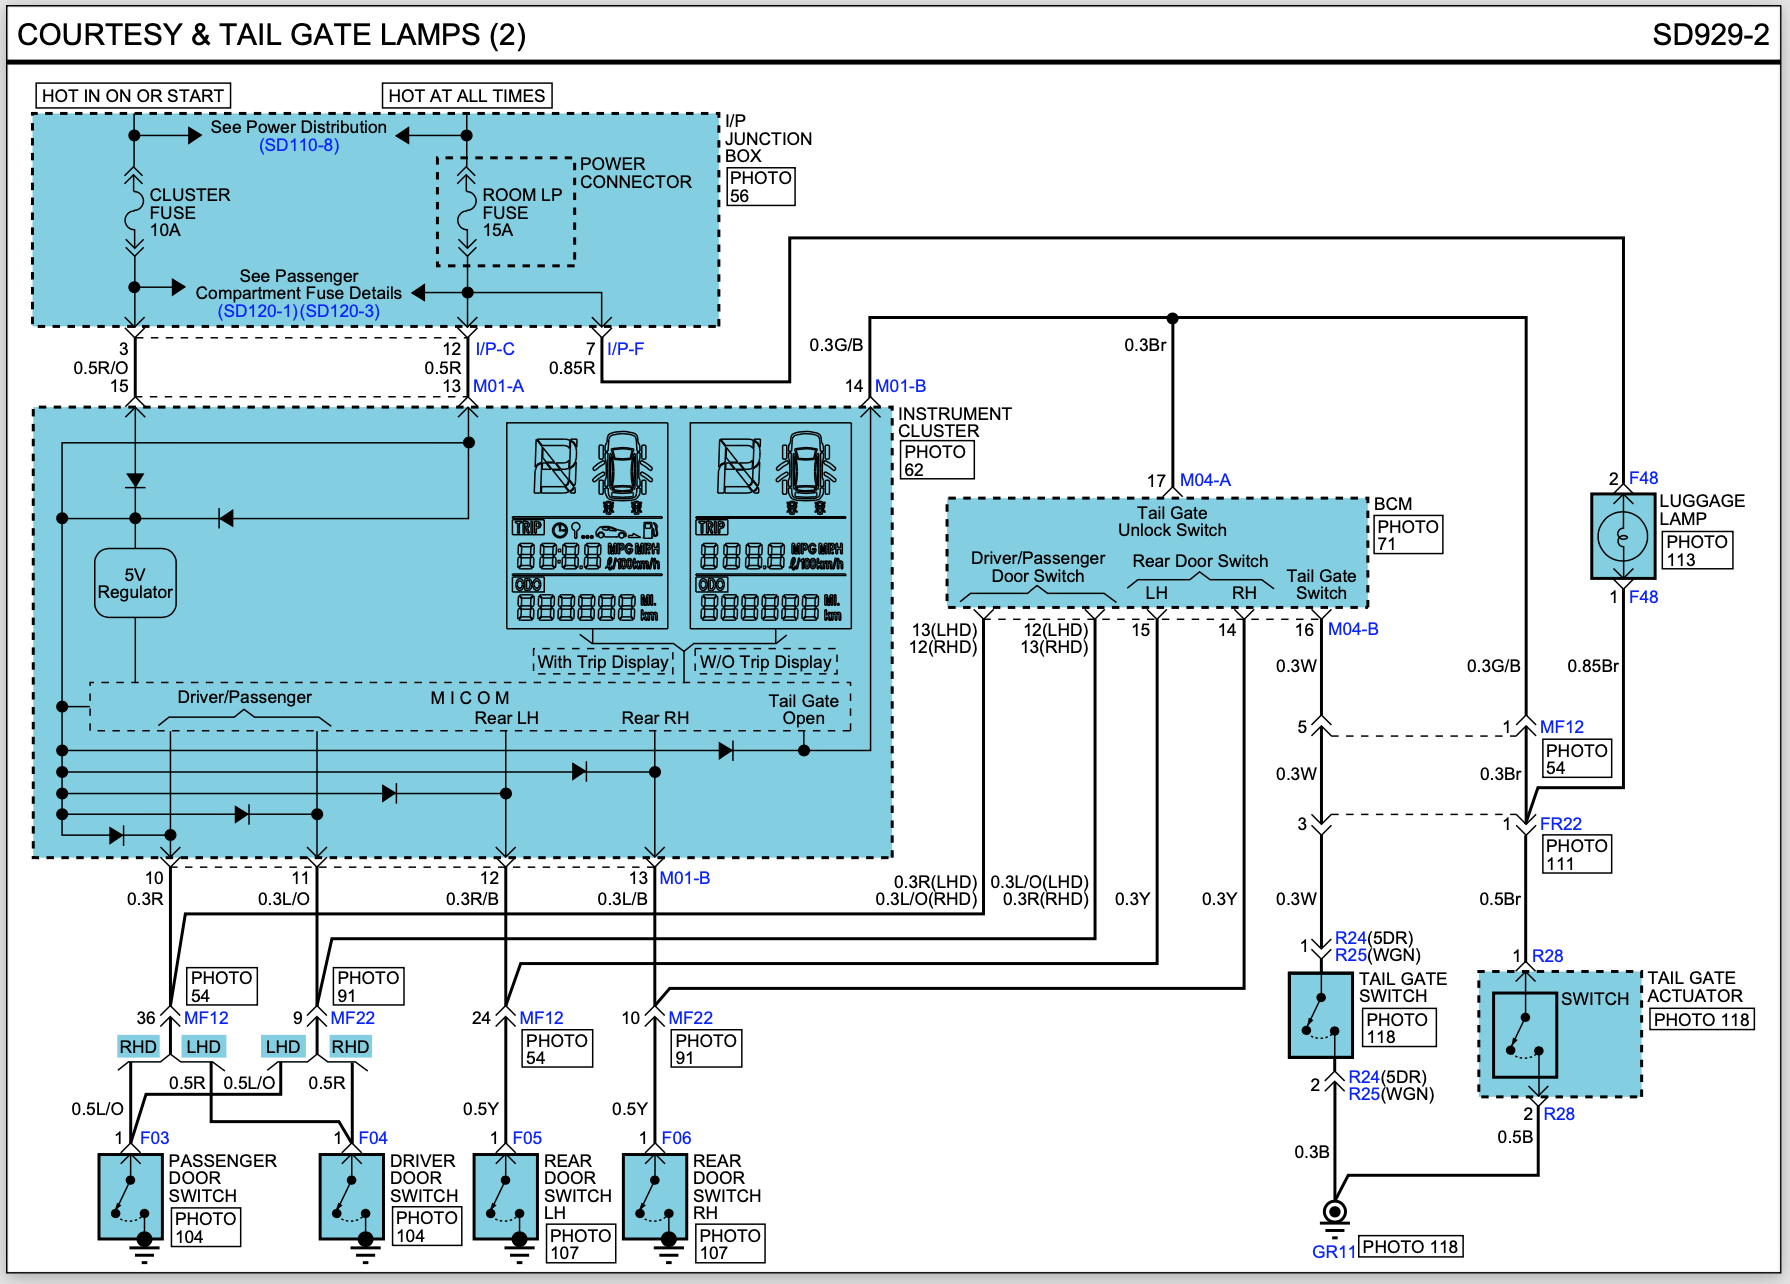Click the F06 connector label
Screen dimensions: 1790x1284
pos(676,1138)
